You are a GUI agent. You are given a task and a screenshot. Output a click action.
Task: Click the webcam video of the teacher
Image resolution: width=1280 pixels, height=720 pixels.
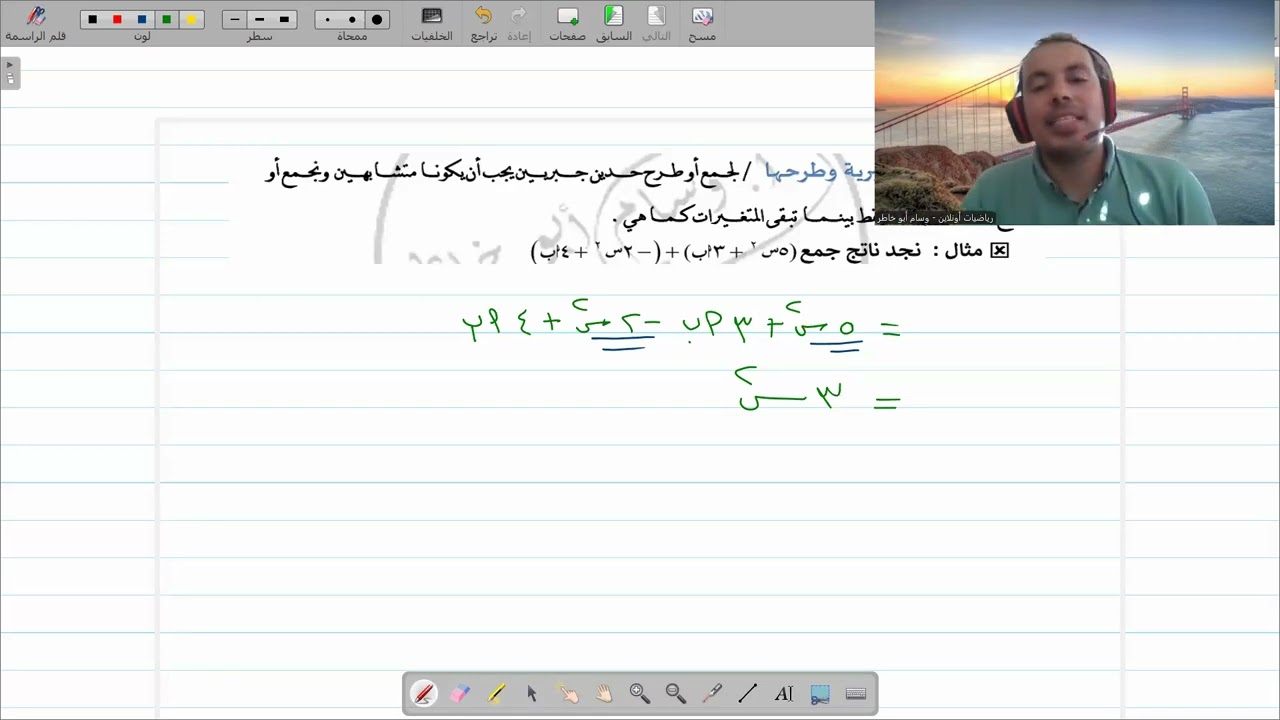click(1077, 112)
